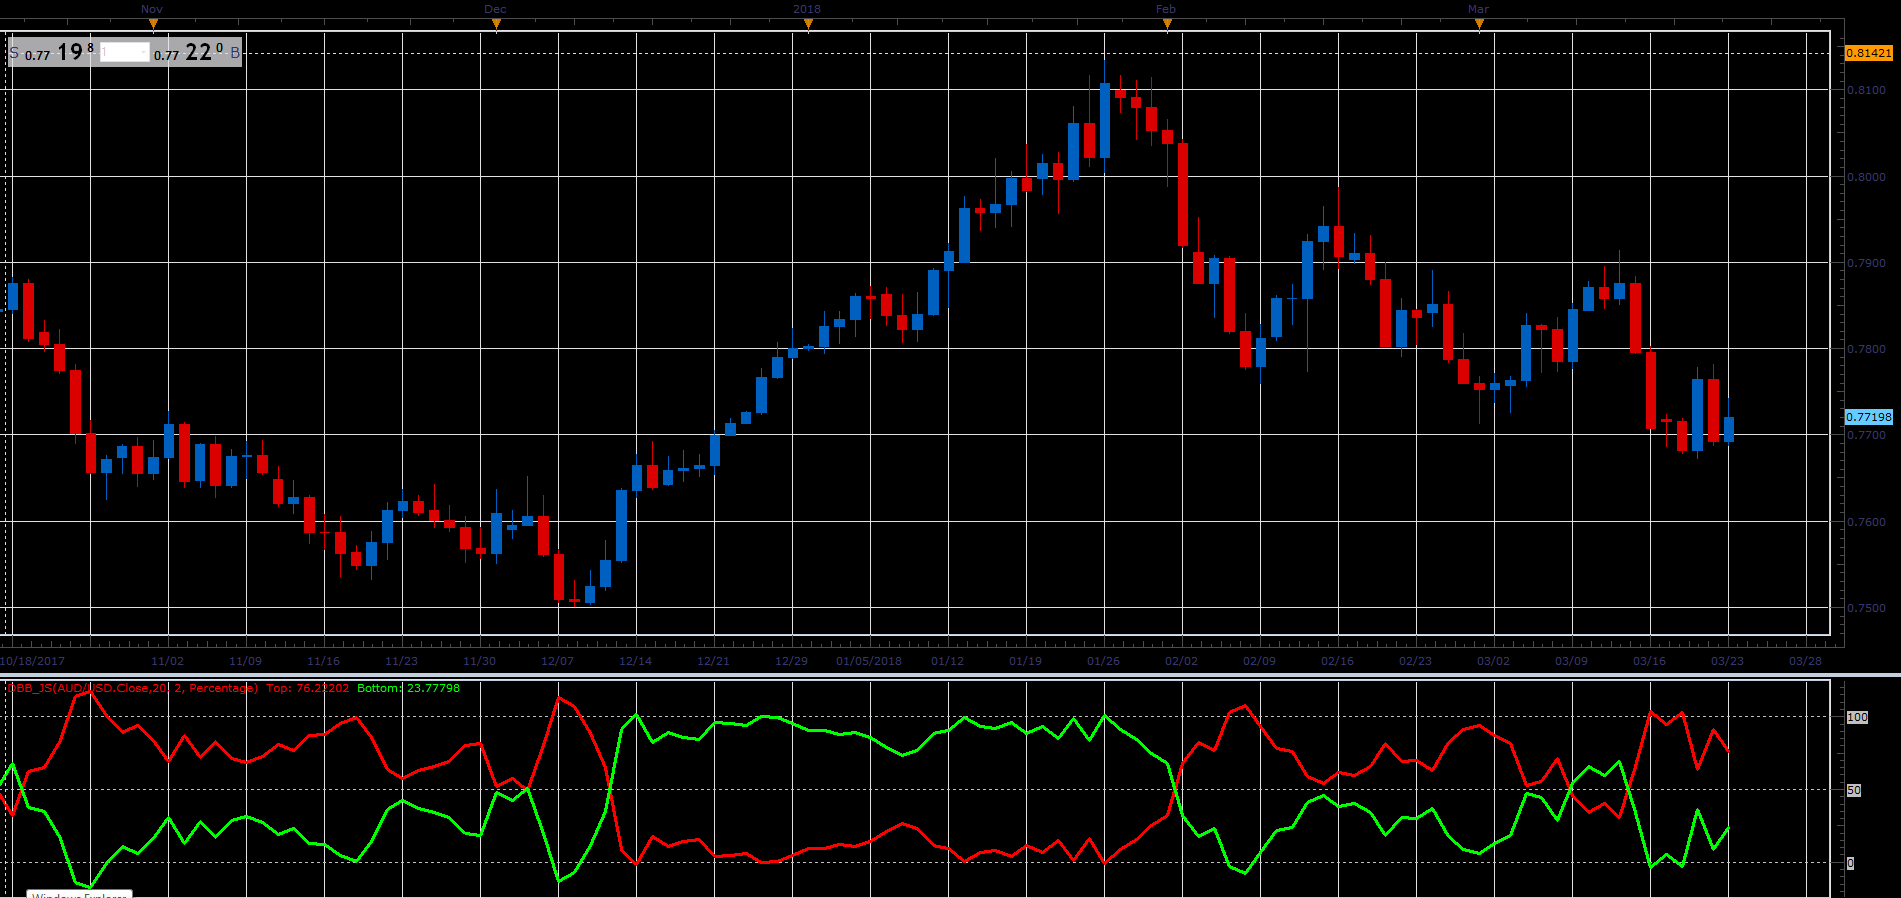Click the 01/26 date axis label

1104,661
